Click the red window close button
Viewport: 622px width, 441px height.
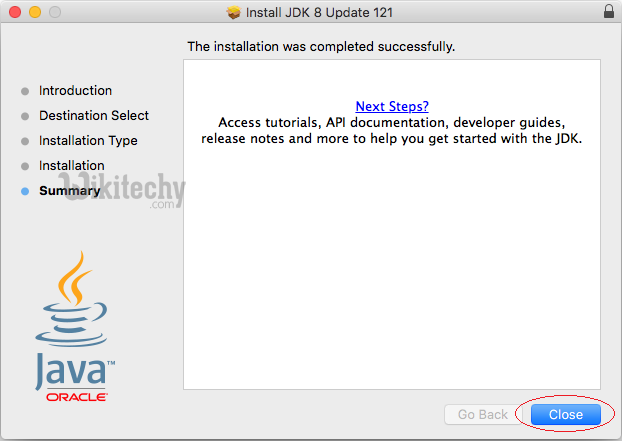(x=13, y=13)
